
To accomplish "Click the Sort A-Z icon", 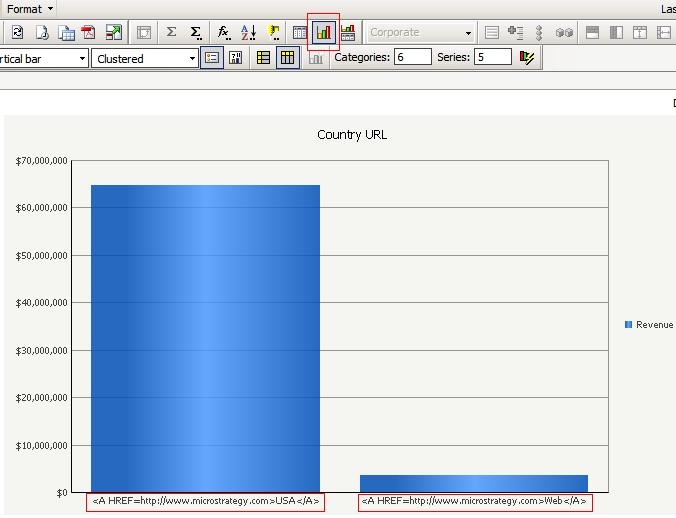I will point(248,32).
